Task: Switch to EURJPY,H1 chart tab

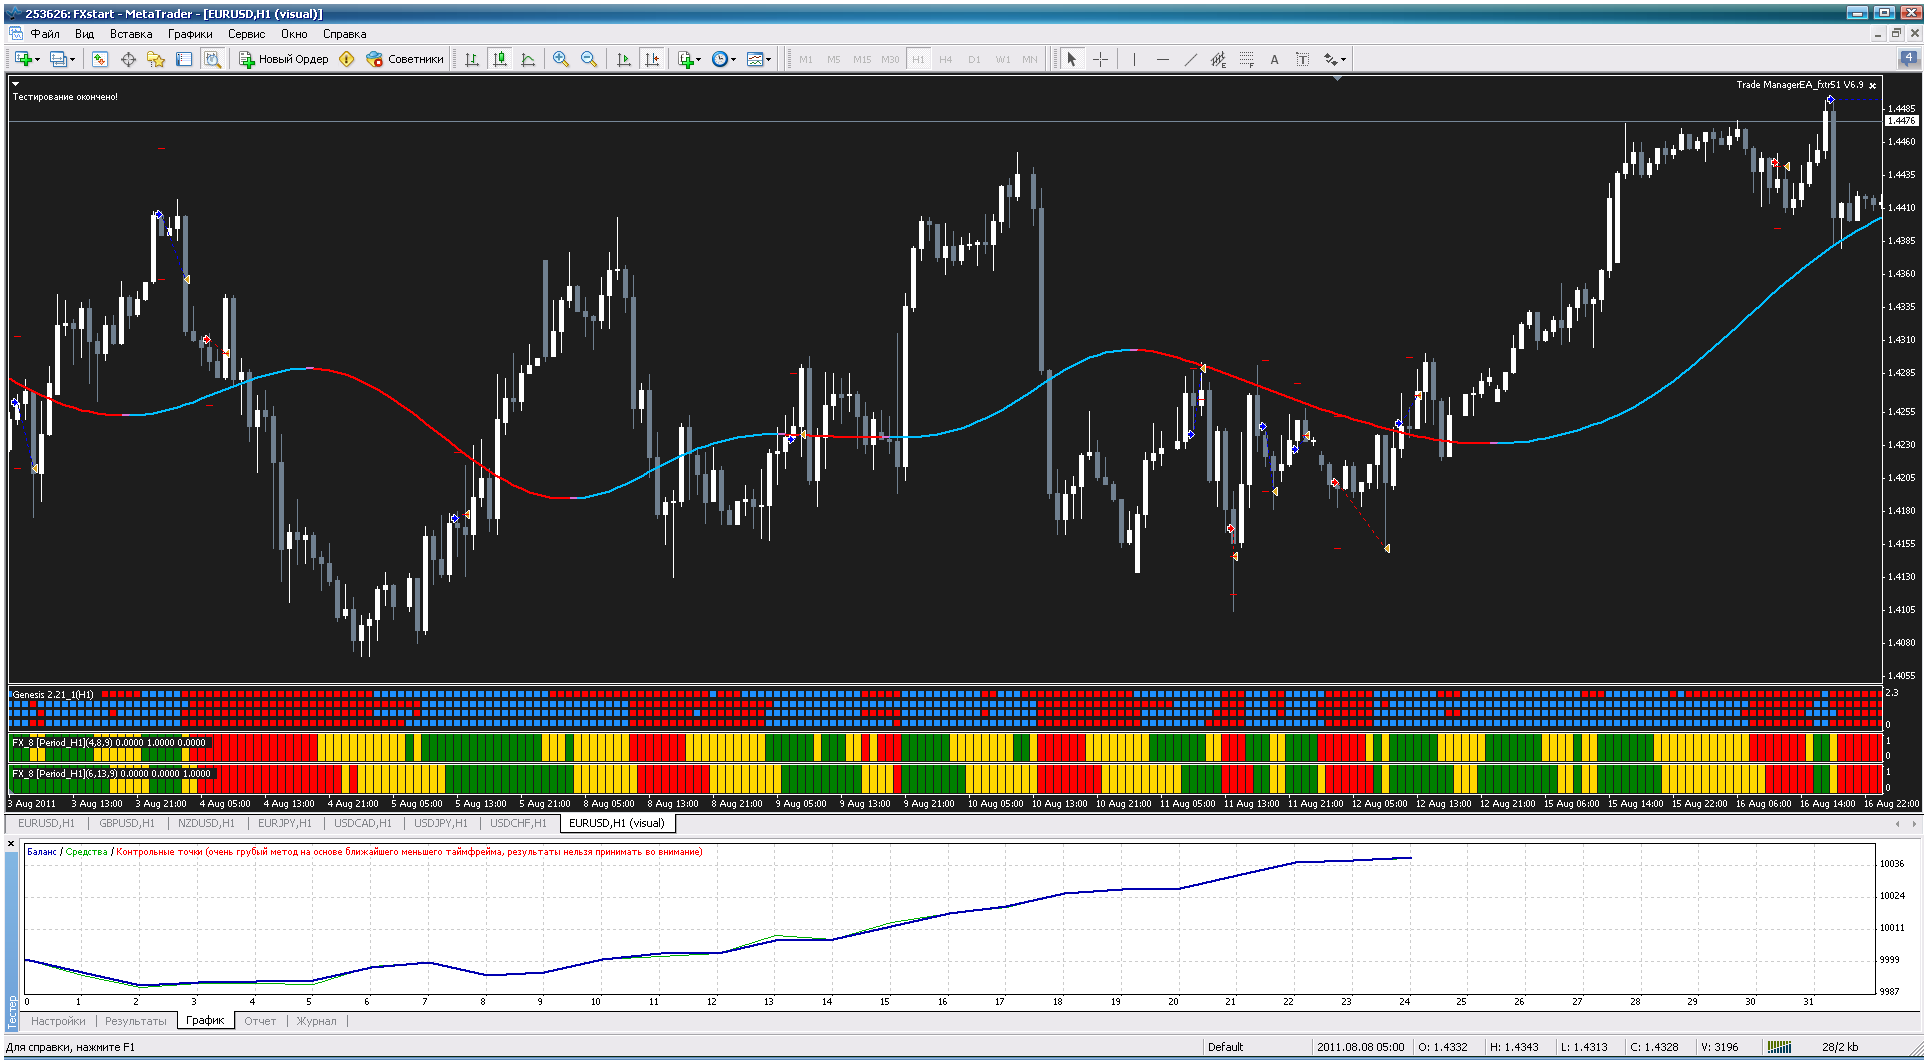Action: pyautogui.click(x=285, y=823)
